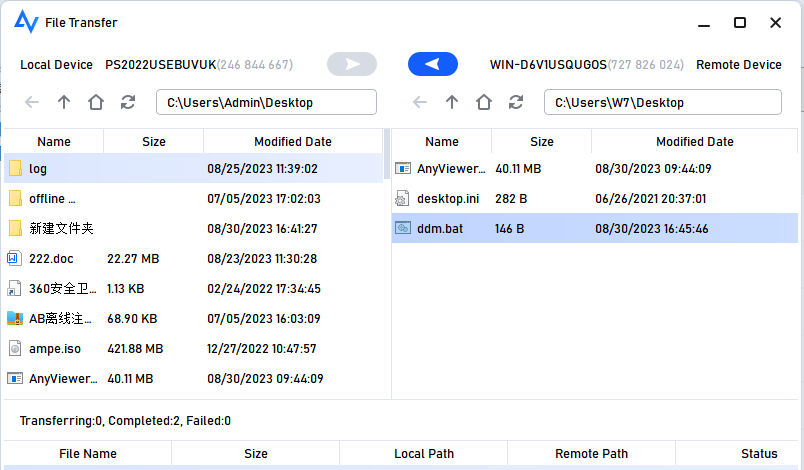Image resolution: width=804 pixels, height=470 pixels.
Task: Go up one folder on local device
Action: [x=64, y=102]
